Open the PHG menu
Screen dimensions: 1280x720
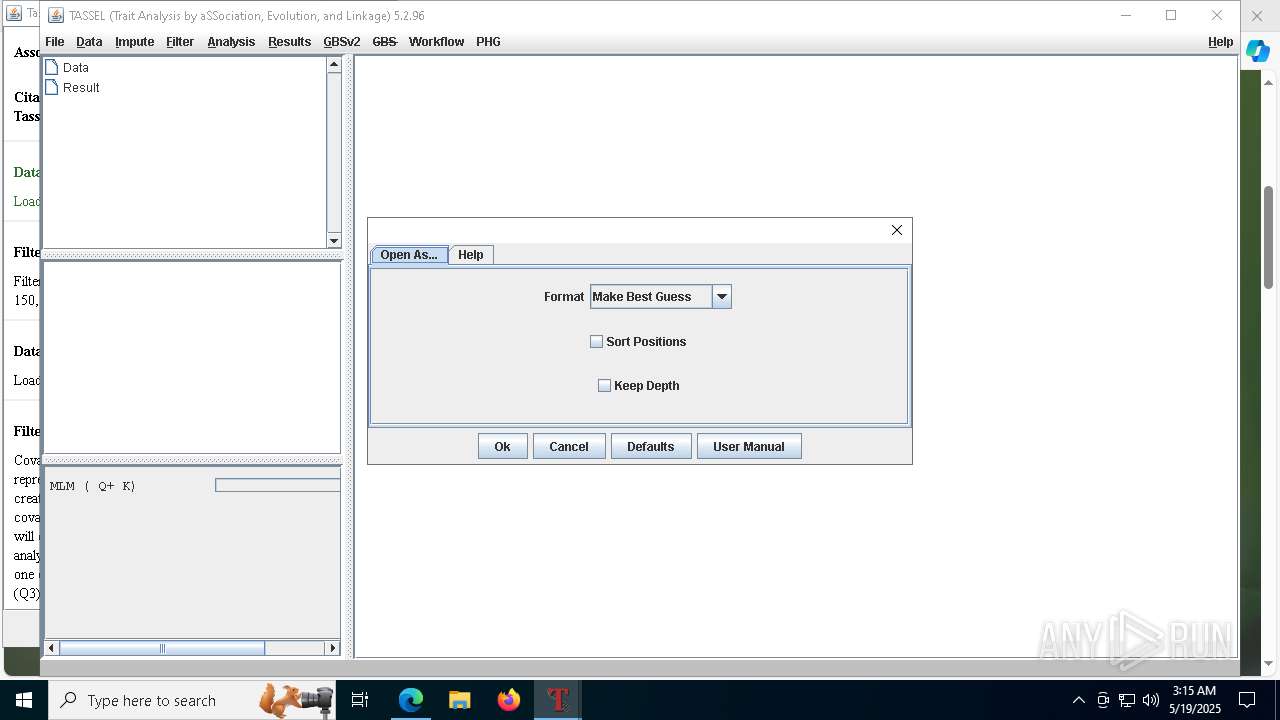point(488,41)
